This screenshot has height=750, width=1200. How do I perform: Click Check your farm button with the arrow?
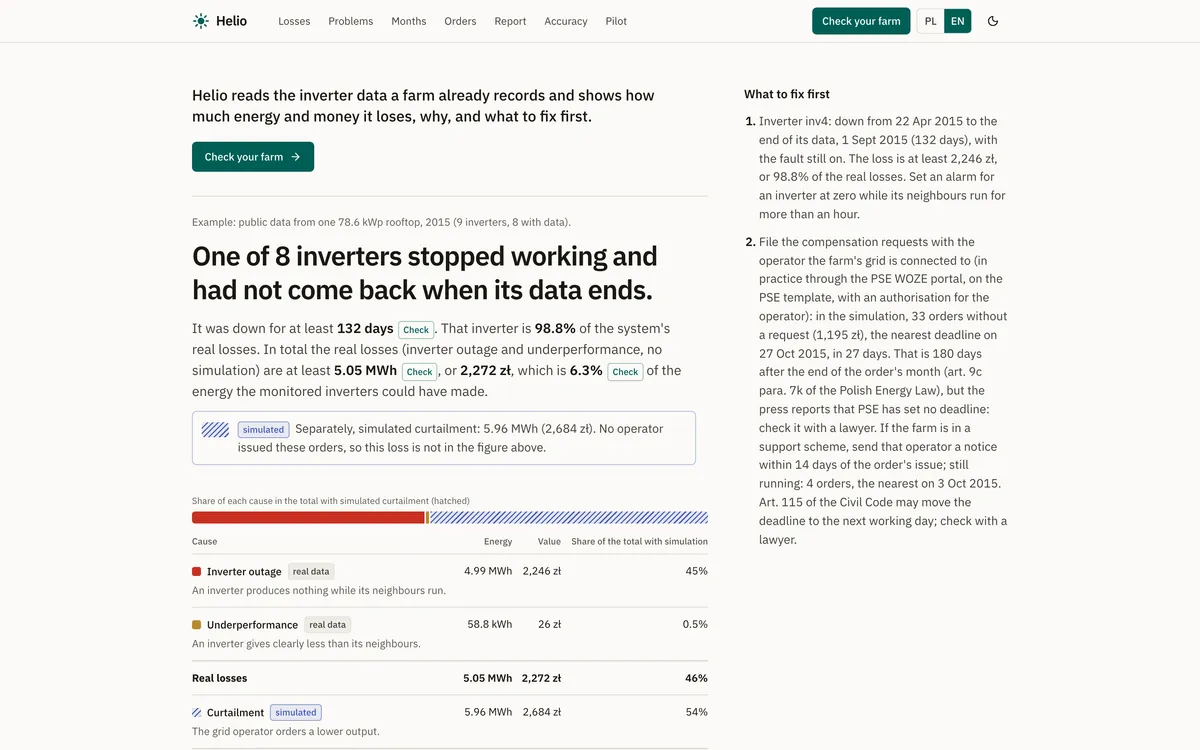tap(253, 157)
